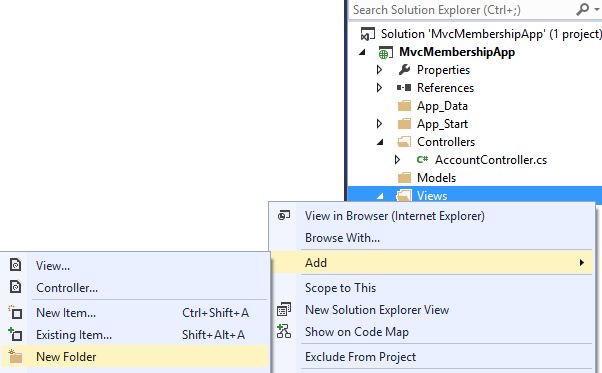Click the icon next to Controller... in submenu
The image size is (602, 373).
[15, 287]
